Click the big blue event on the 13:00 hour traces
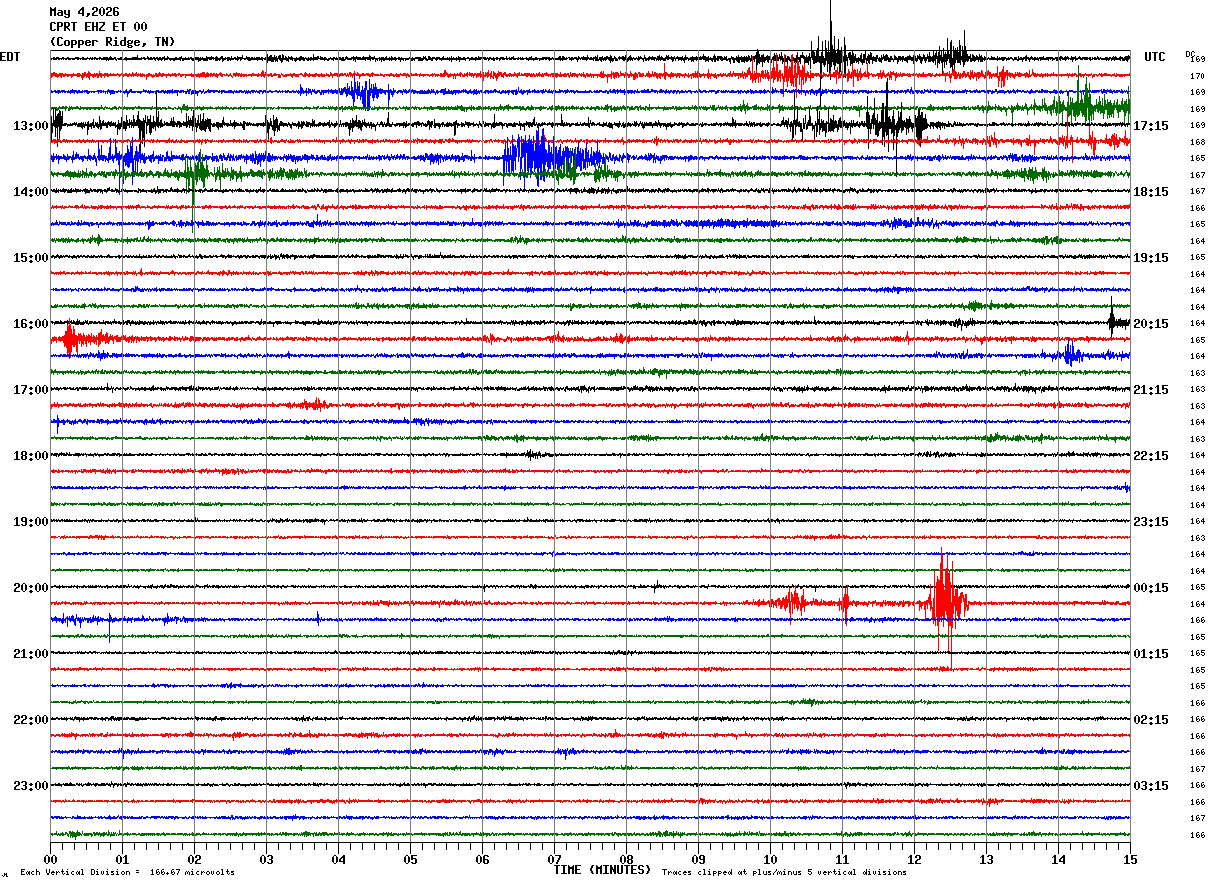Screen dimensions: 1210x886 553,157
